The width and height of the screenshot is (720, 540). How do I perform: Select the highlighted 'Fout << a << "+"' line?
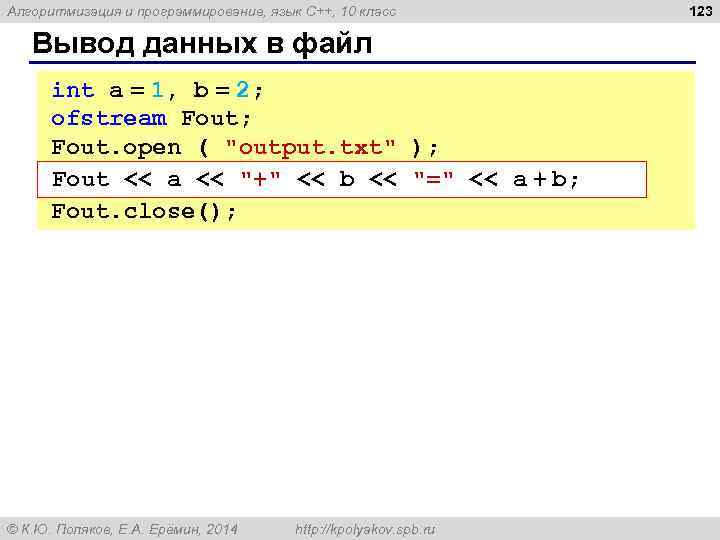click(342, 180)
